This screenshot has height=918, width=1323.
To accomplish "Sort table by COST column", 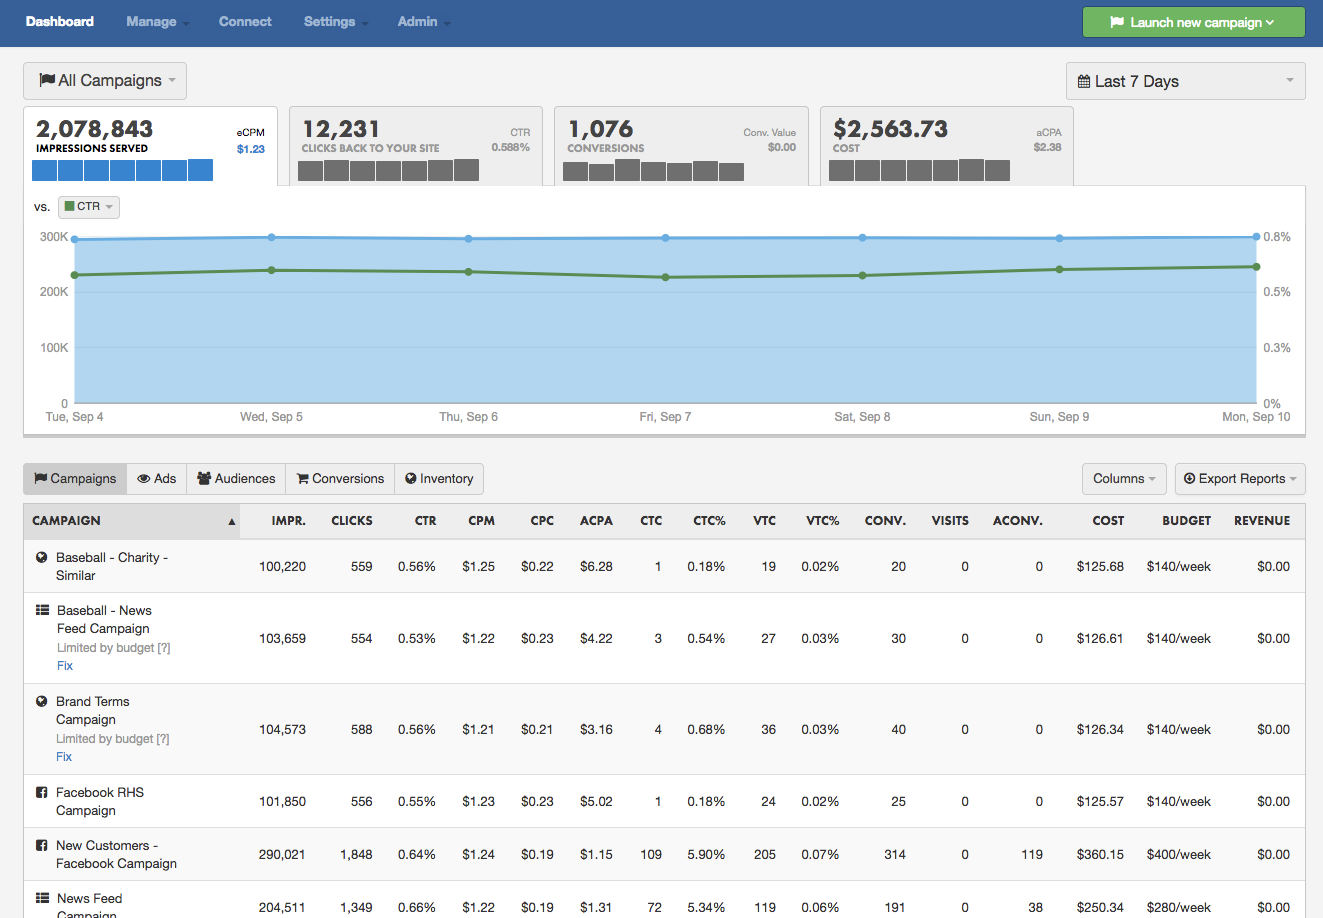I will pyautogui.click(x=1108, y=521).
